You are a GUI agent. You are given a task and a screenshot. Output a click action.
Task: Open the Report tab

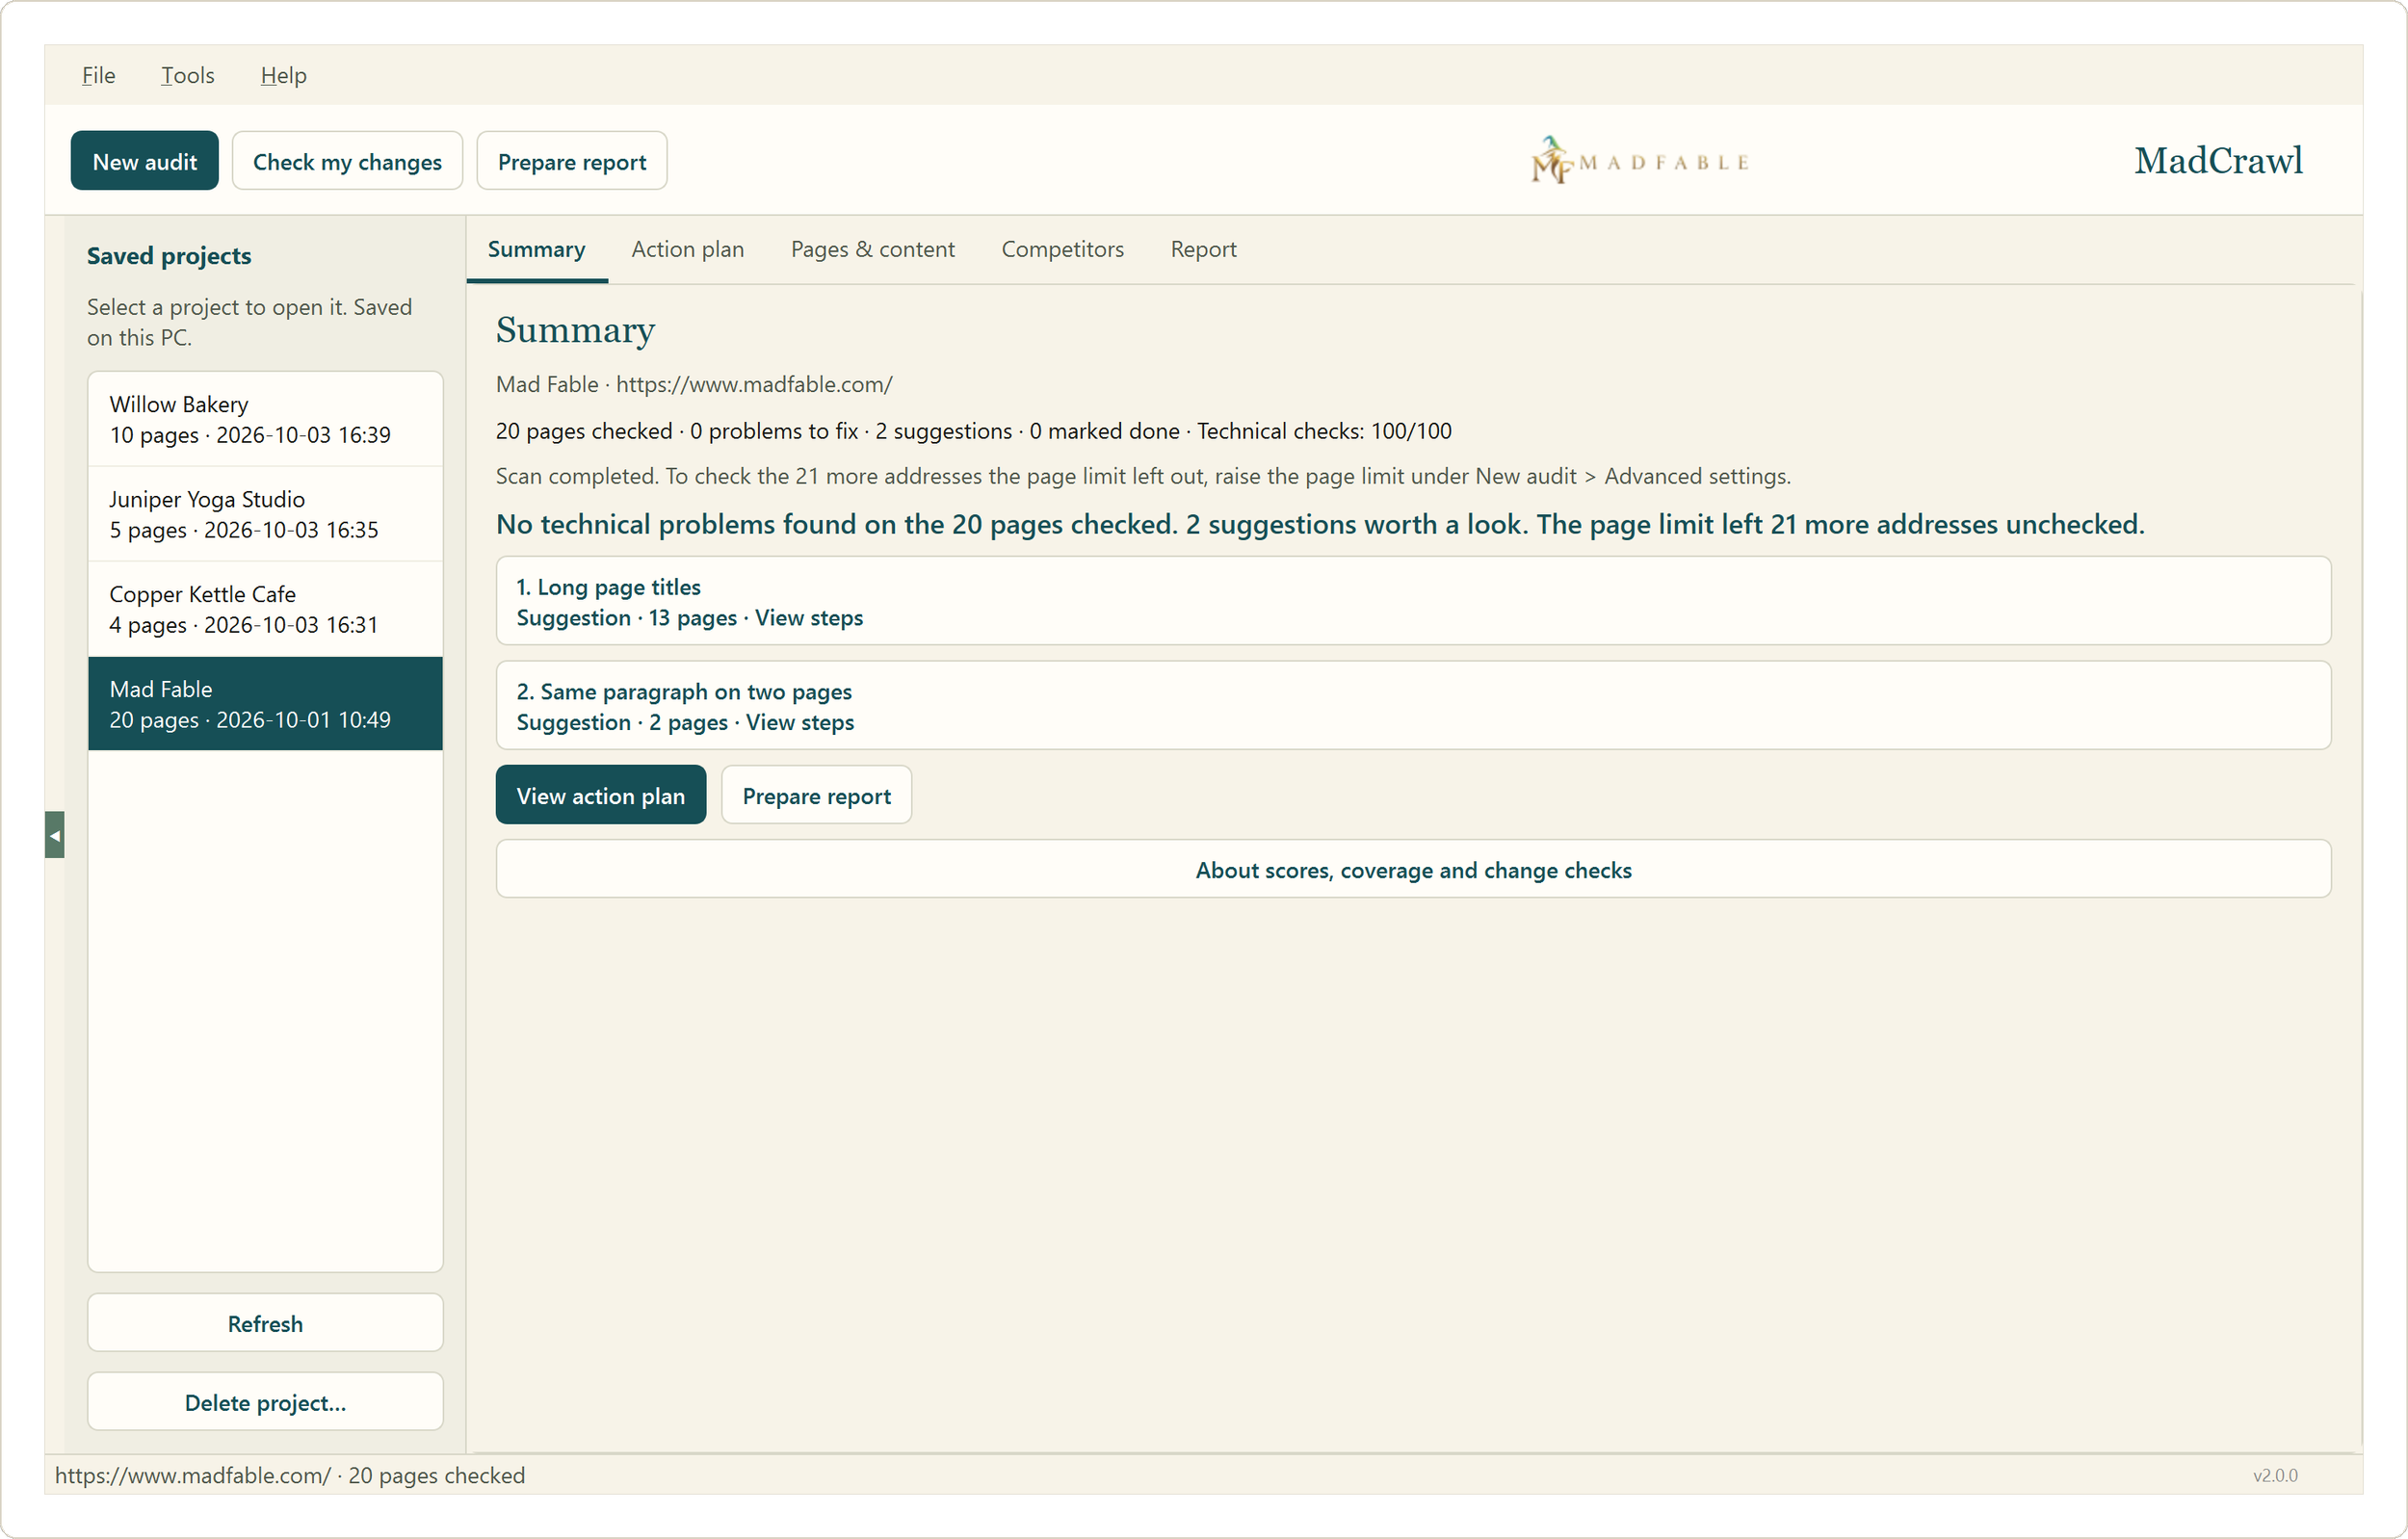pyautogui.click(x=1204, y=249)
